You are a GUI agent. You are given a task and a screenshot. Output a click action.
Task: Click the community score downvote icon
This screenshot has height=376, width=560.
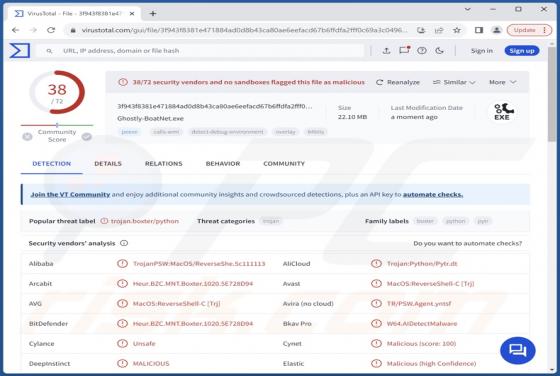pyautogui.click(x=28, y=136)
